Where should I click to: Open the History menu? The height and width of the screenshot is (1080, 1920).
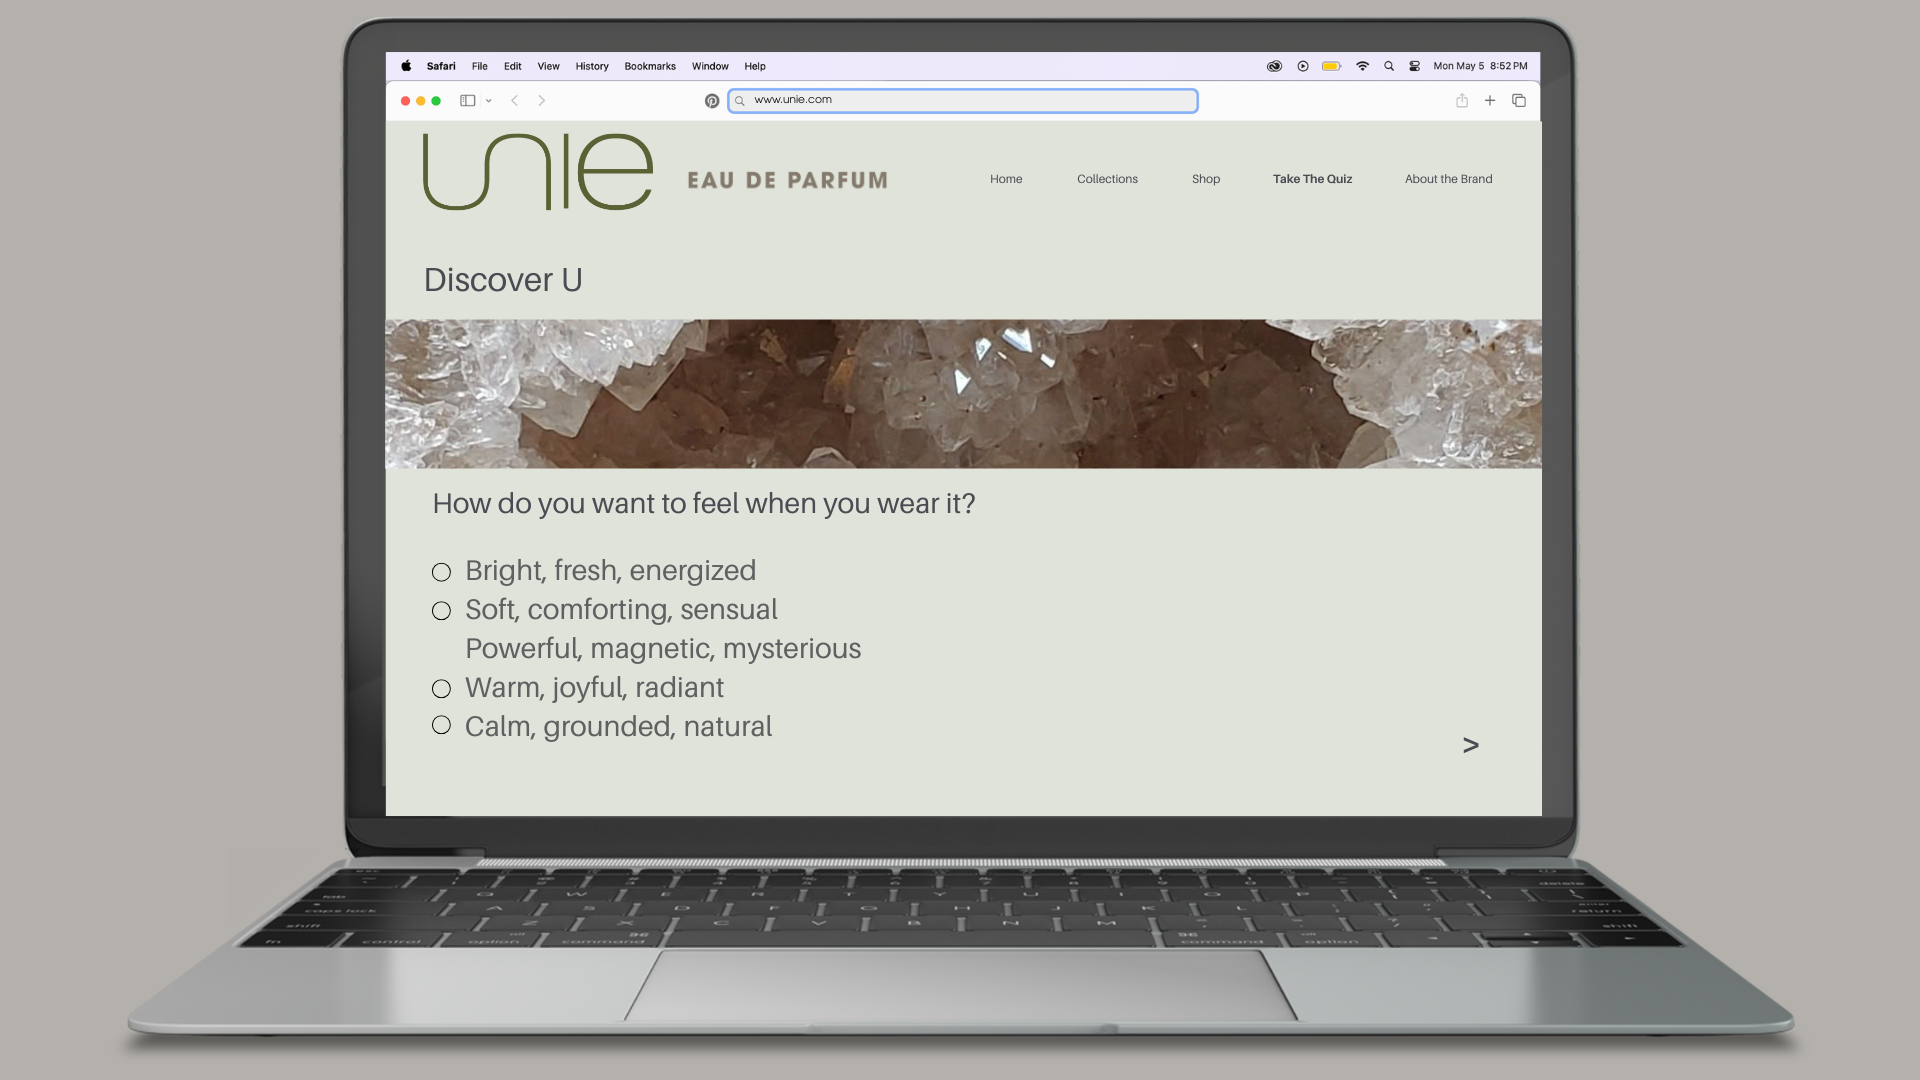592,66
